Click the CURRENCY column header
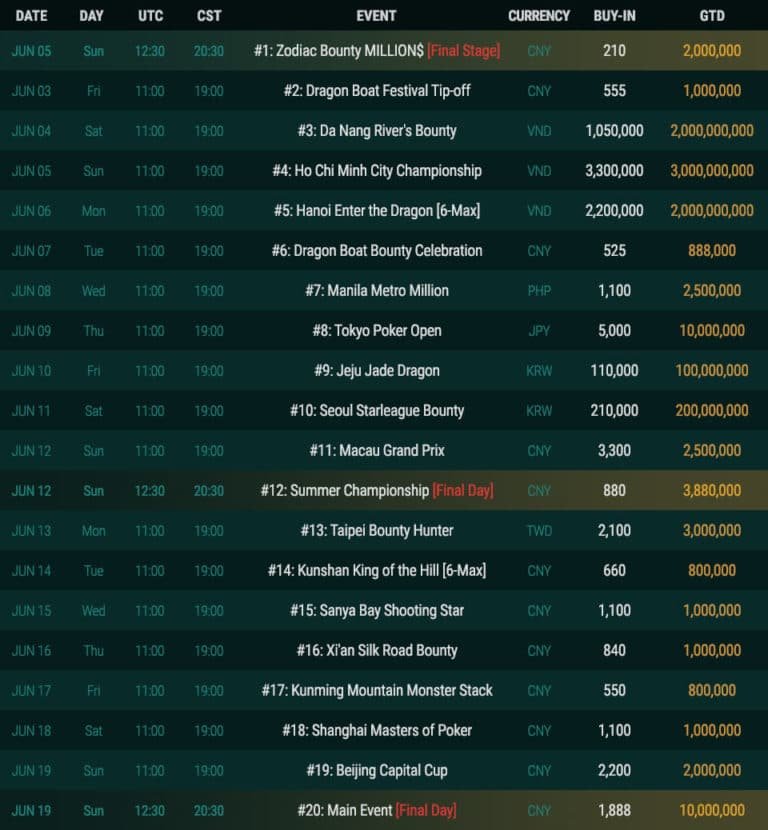The height and width of the screenshot is (830, 768). [539, 16]
